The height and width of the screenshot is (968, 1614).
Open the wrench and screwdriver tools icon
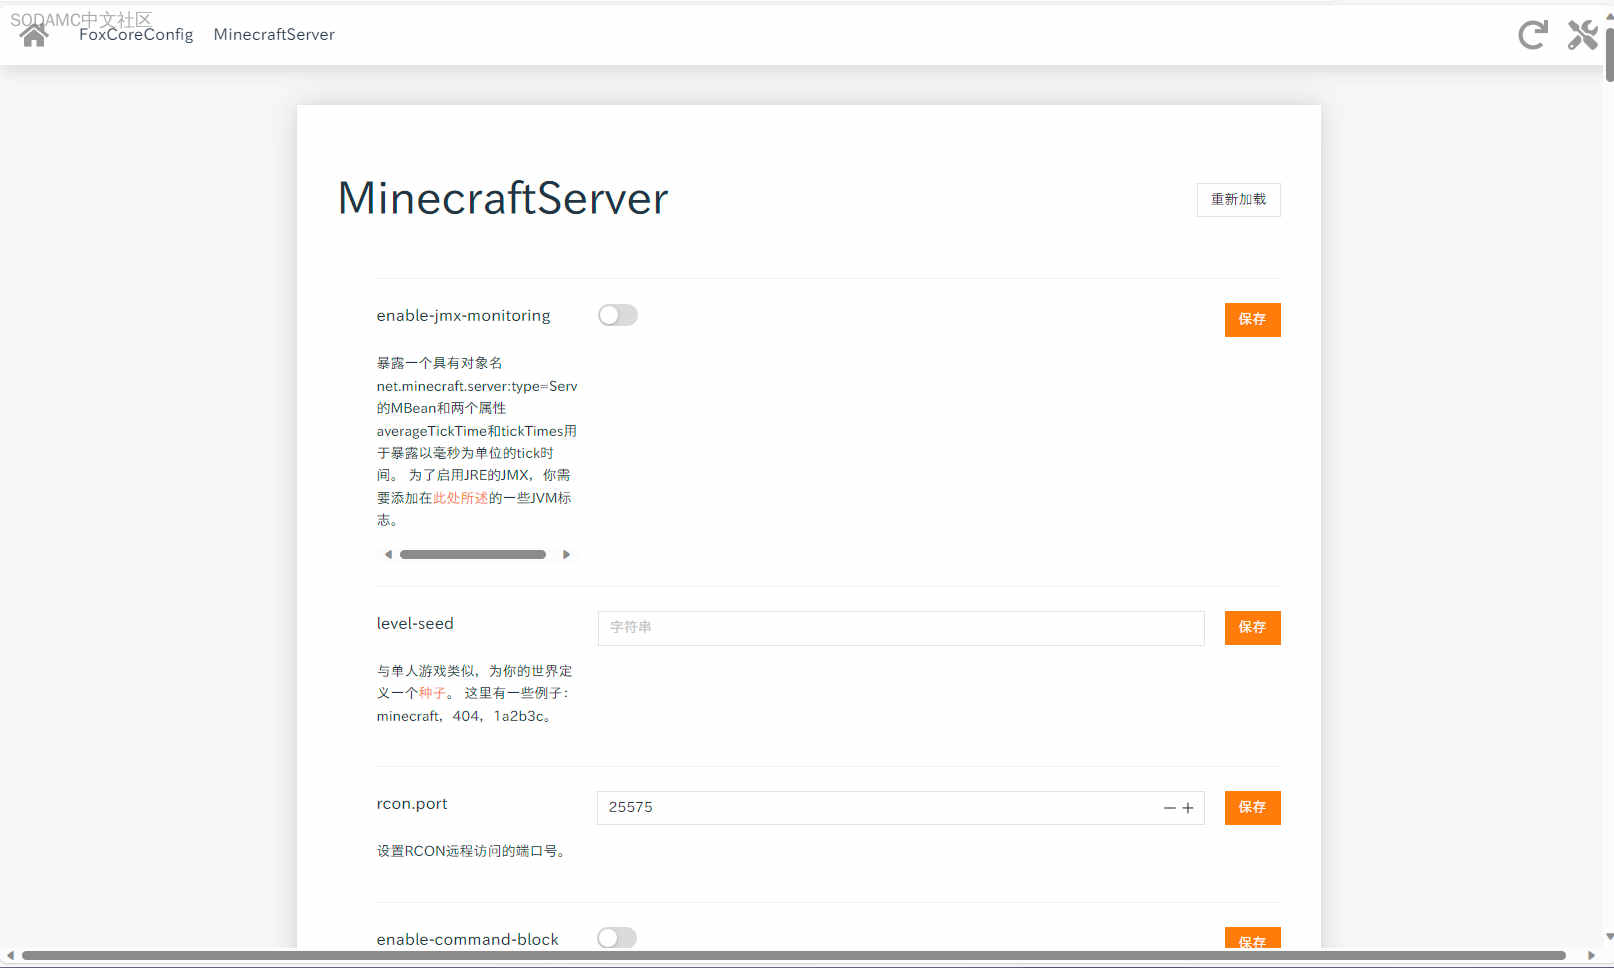1583,35
